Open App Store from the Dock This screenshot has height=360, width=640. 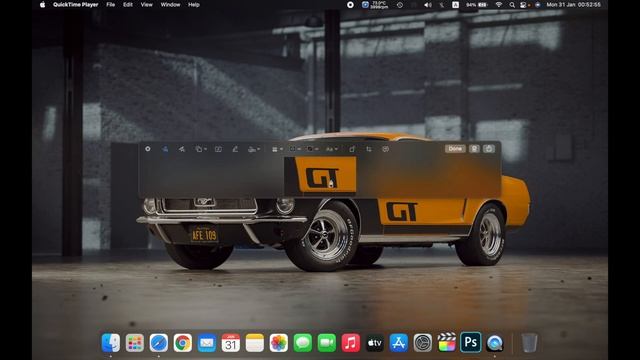(399, 342)
